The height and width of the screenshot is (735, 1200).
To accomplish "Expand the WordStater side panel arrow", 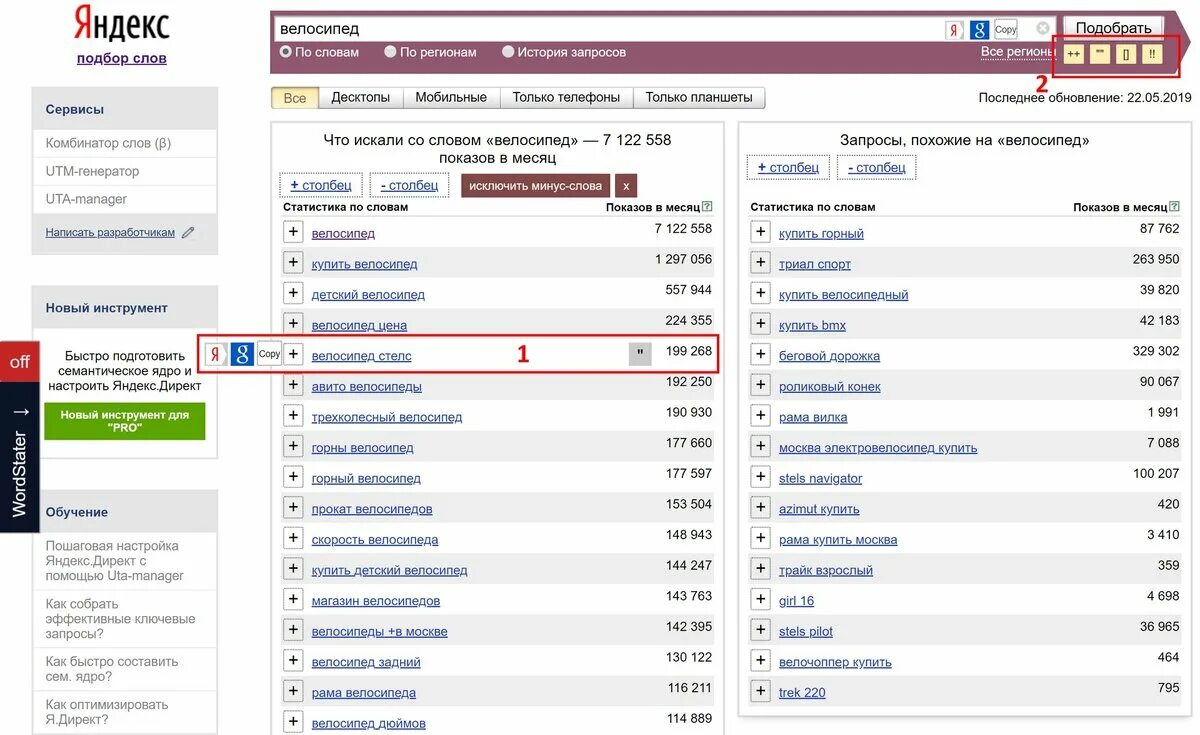I will [x=20, y=411].
